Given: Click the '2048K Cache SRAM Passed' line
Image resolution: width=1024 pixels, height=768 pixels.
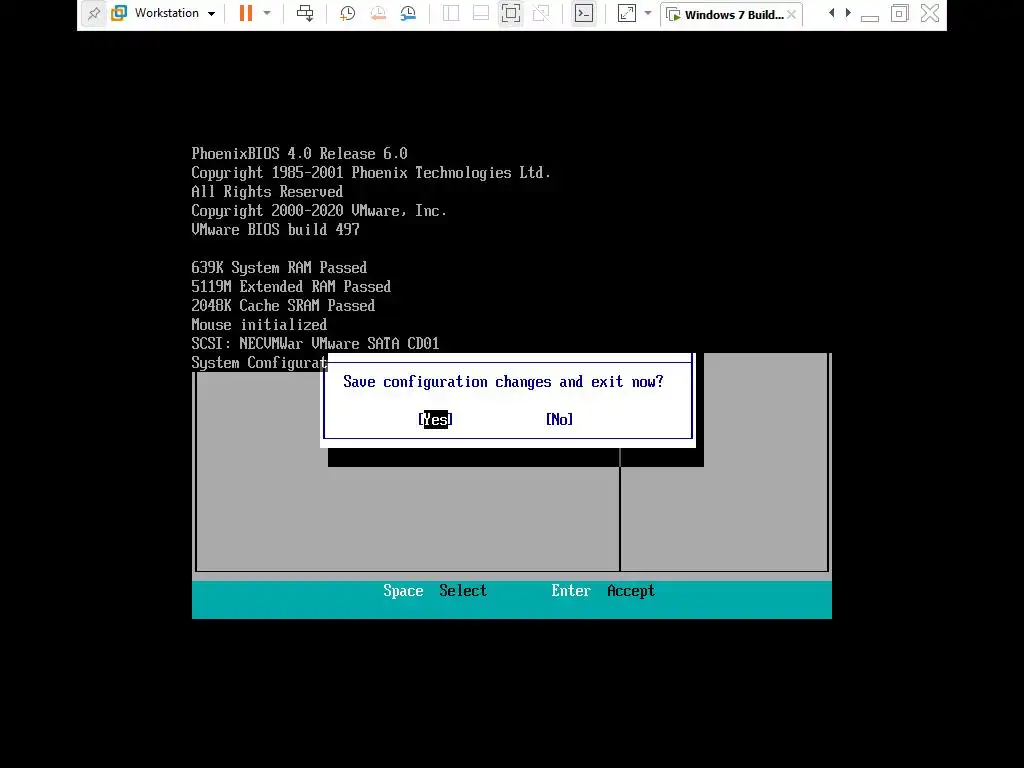Looking at the screenshot, I should (283, 306).
